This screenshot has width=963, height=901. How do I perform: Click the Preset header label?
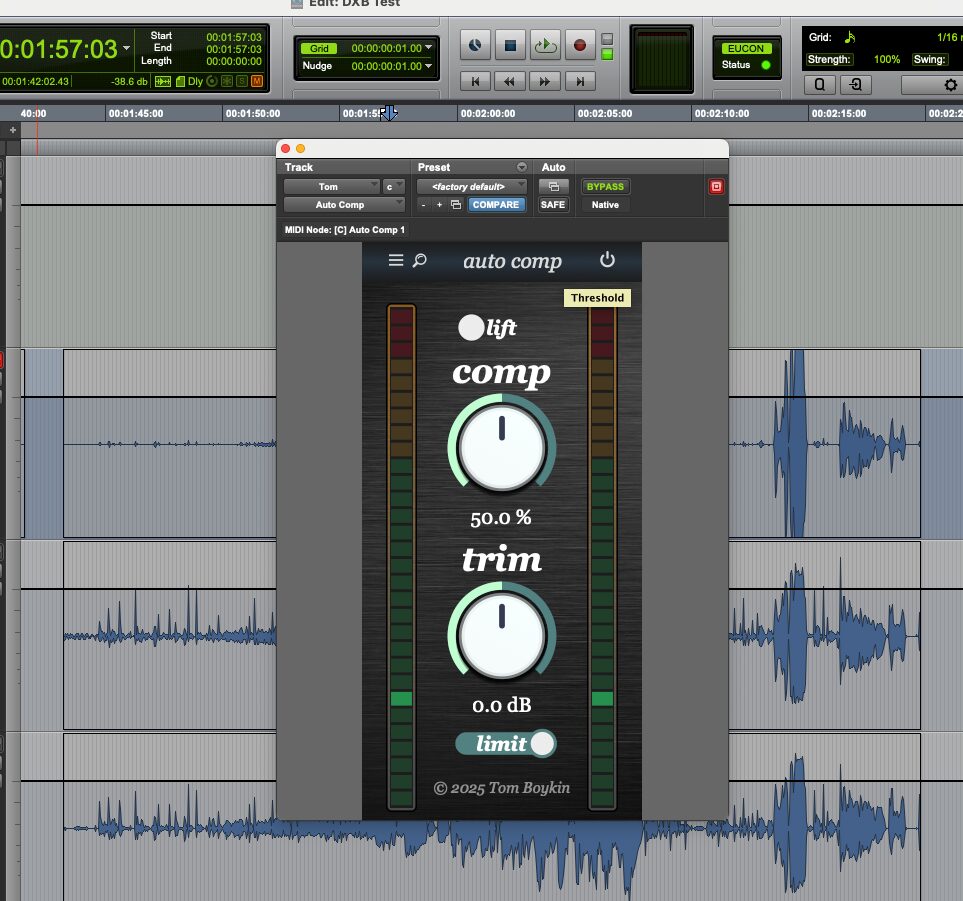pyautogui.click(x=434, y=167)
